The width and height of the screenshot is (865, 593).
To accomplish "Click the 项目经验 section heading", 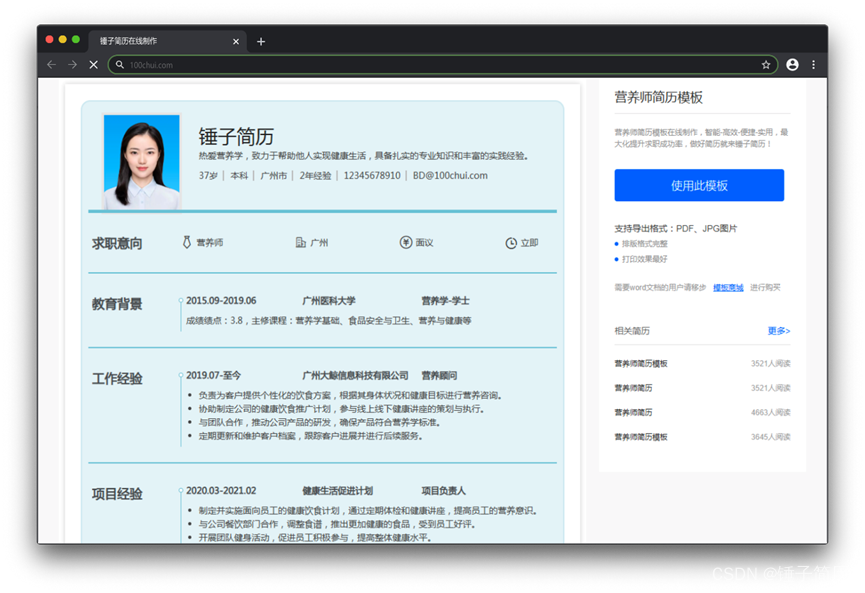I will (117, 494).
